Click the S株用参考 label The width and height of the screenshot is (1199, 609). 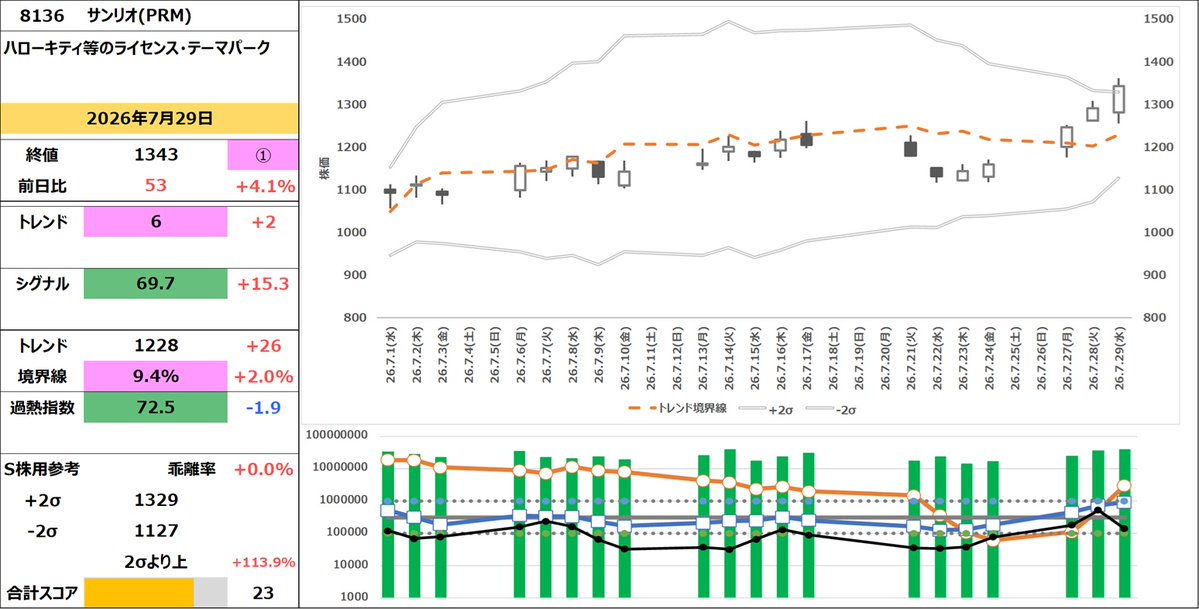click(41, 469)
